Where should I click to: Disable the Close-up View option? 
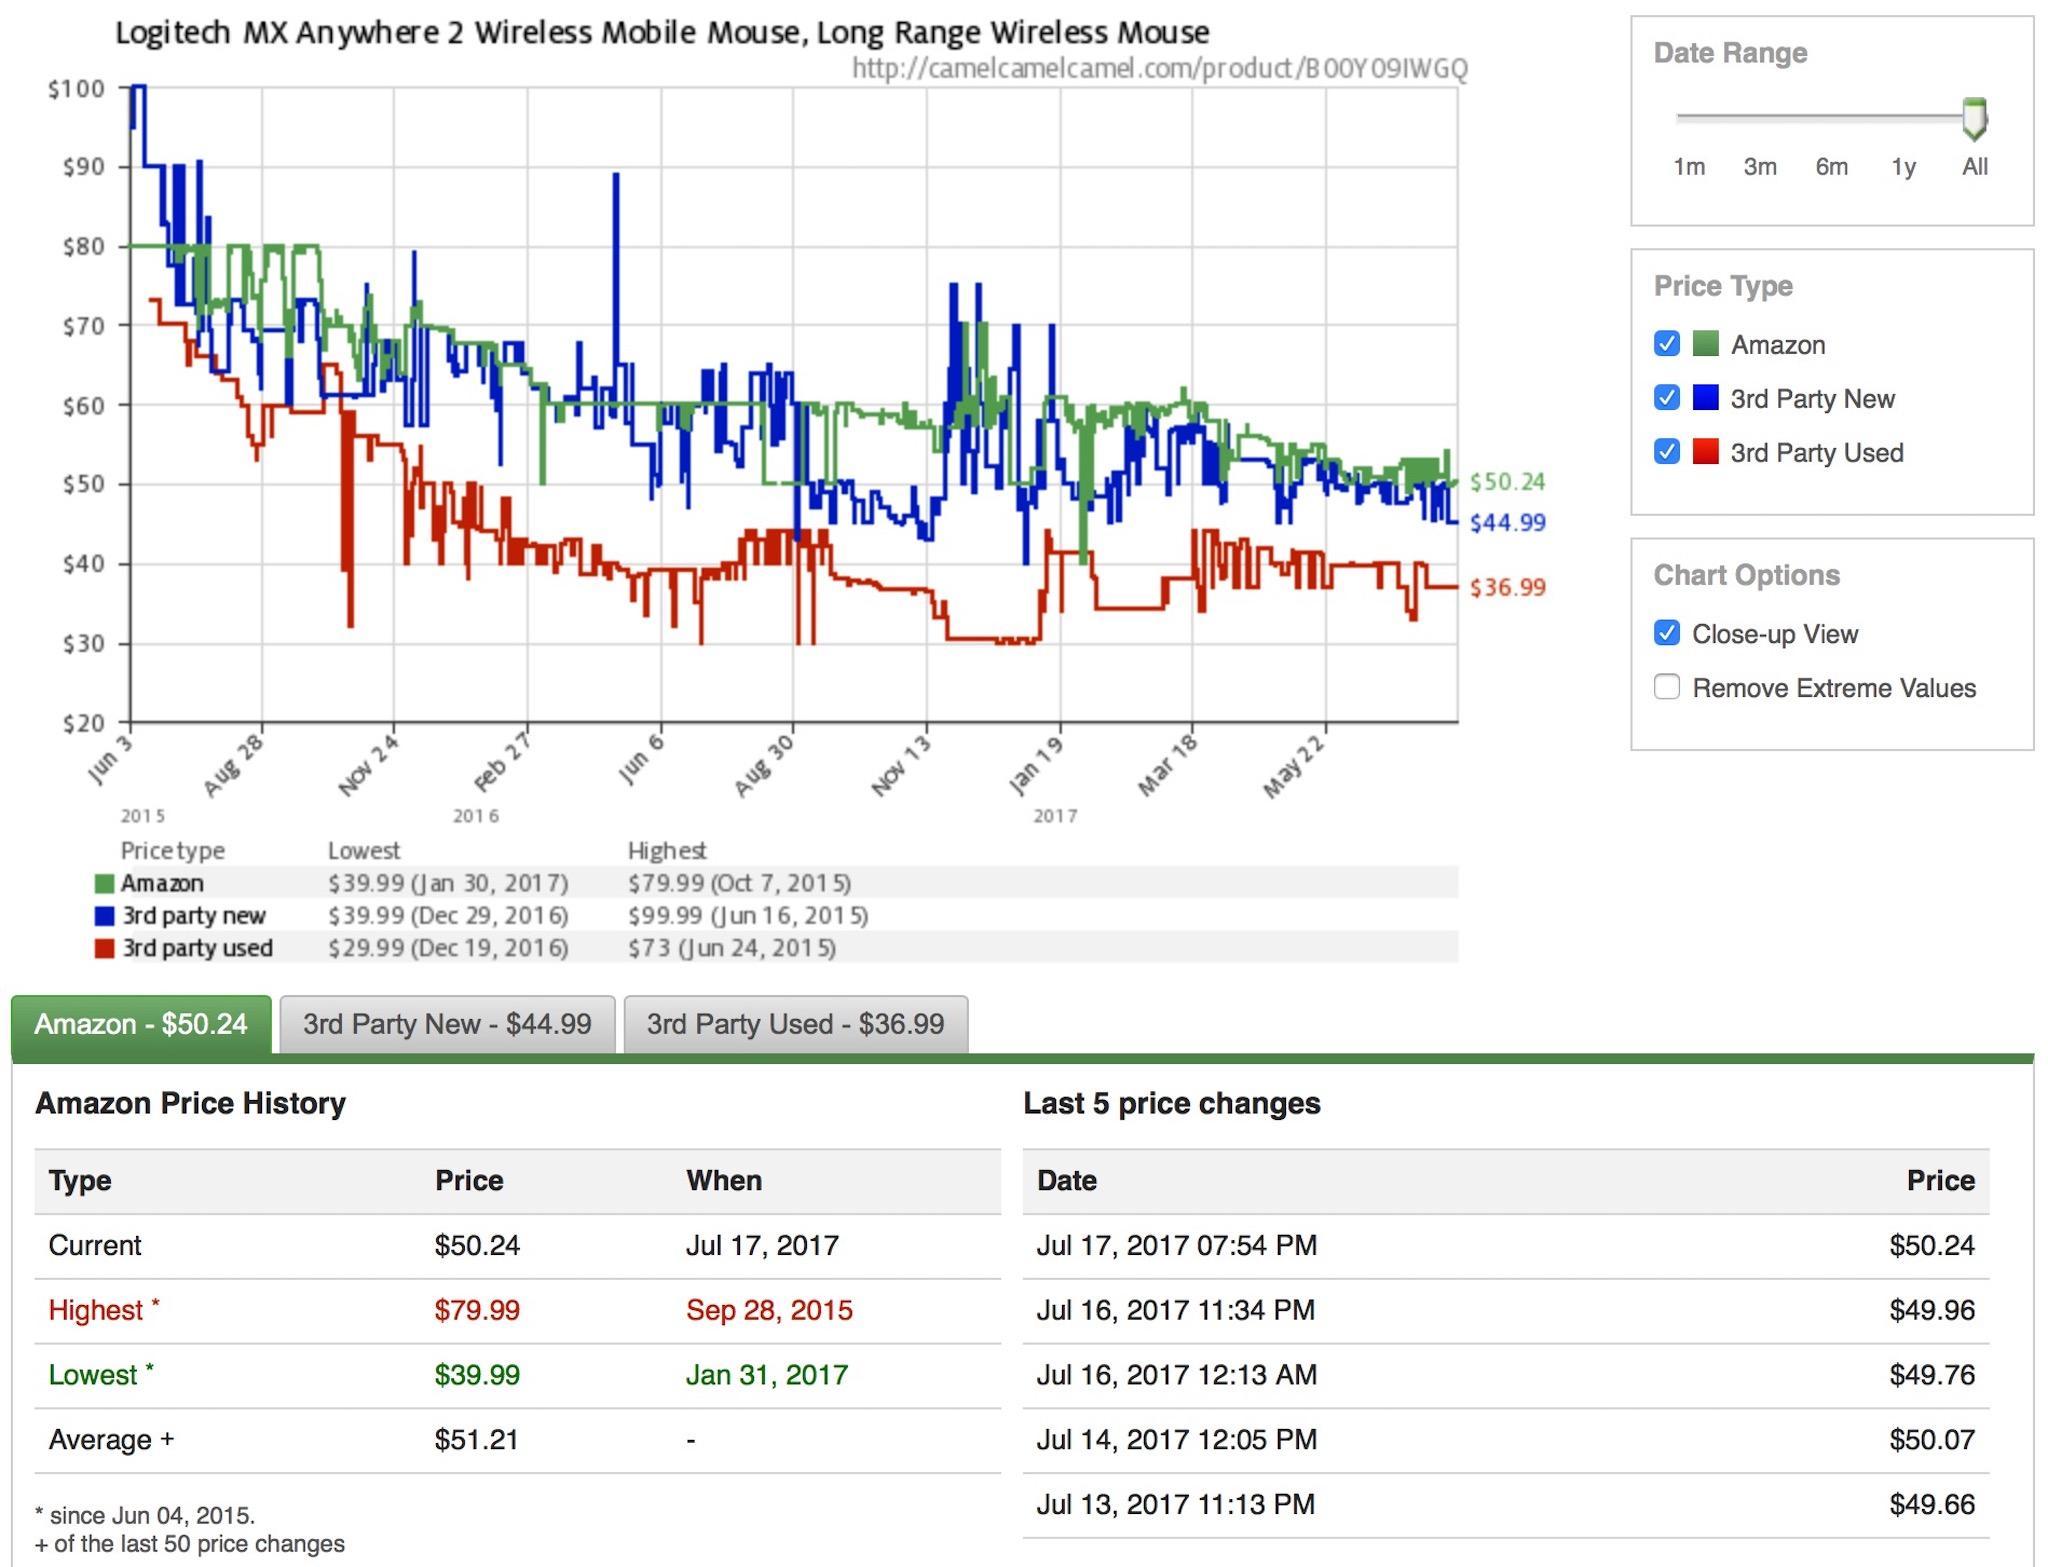tap(1666, 633)
